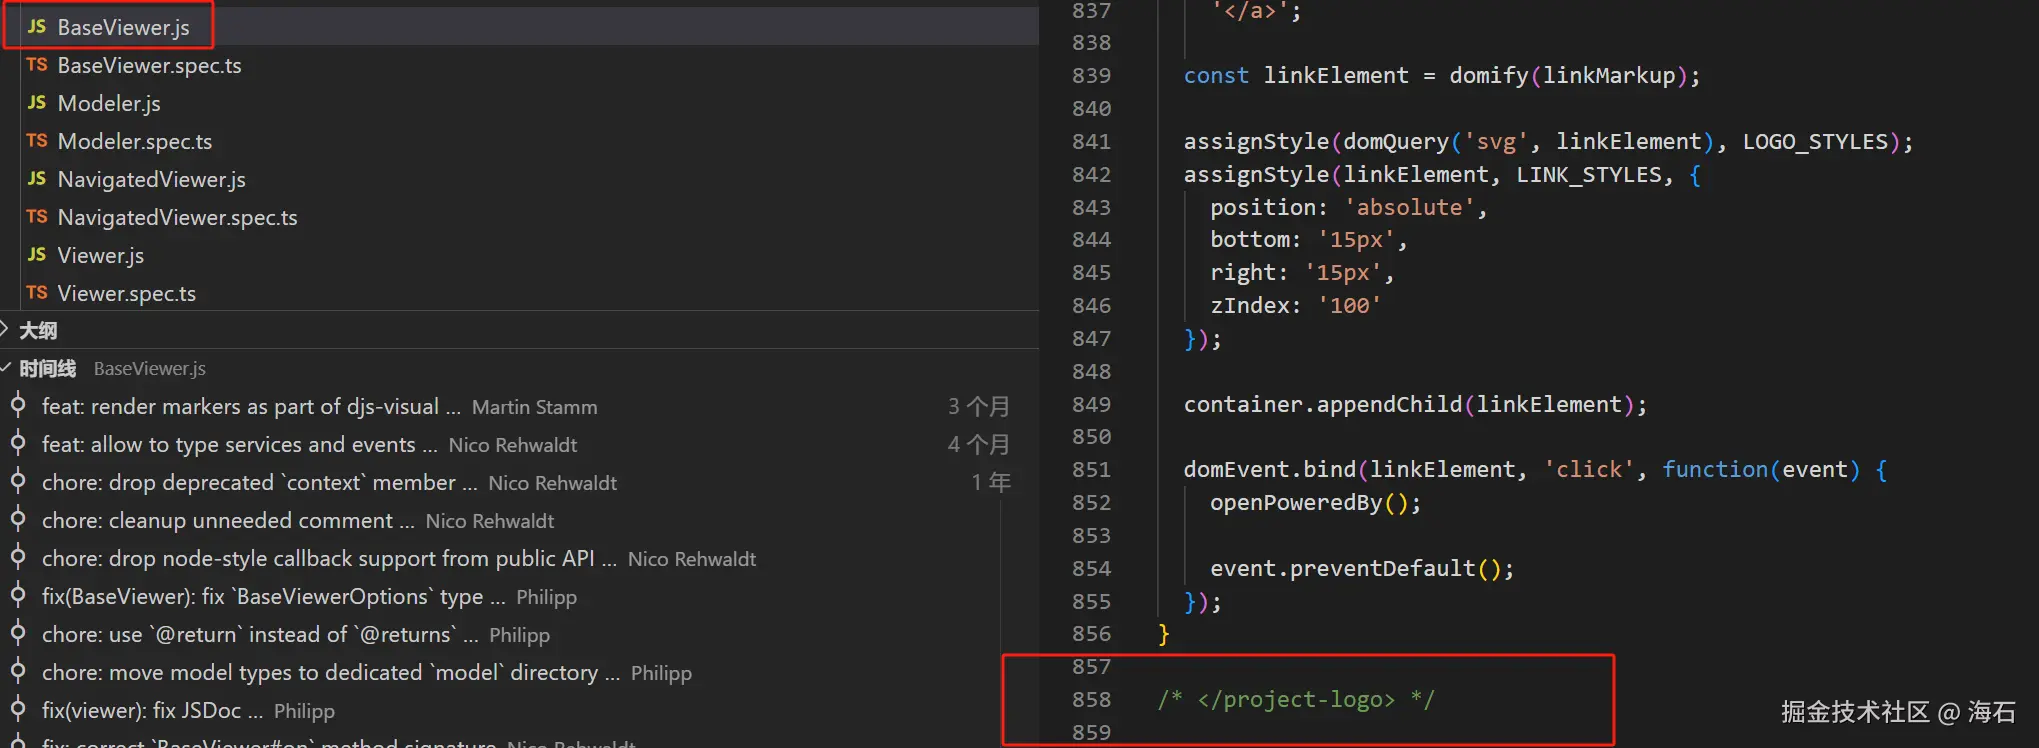Click 'openPoweredBy' call on line 852
The width and height of the screenshot is (2039, 748).
(x=1296, y=503)
